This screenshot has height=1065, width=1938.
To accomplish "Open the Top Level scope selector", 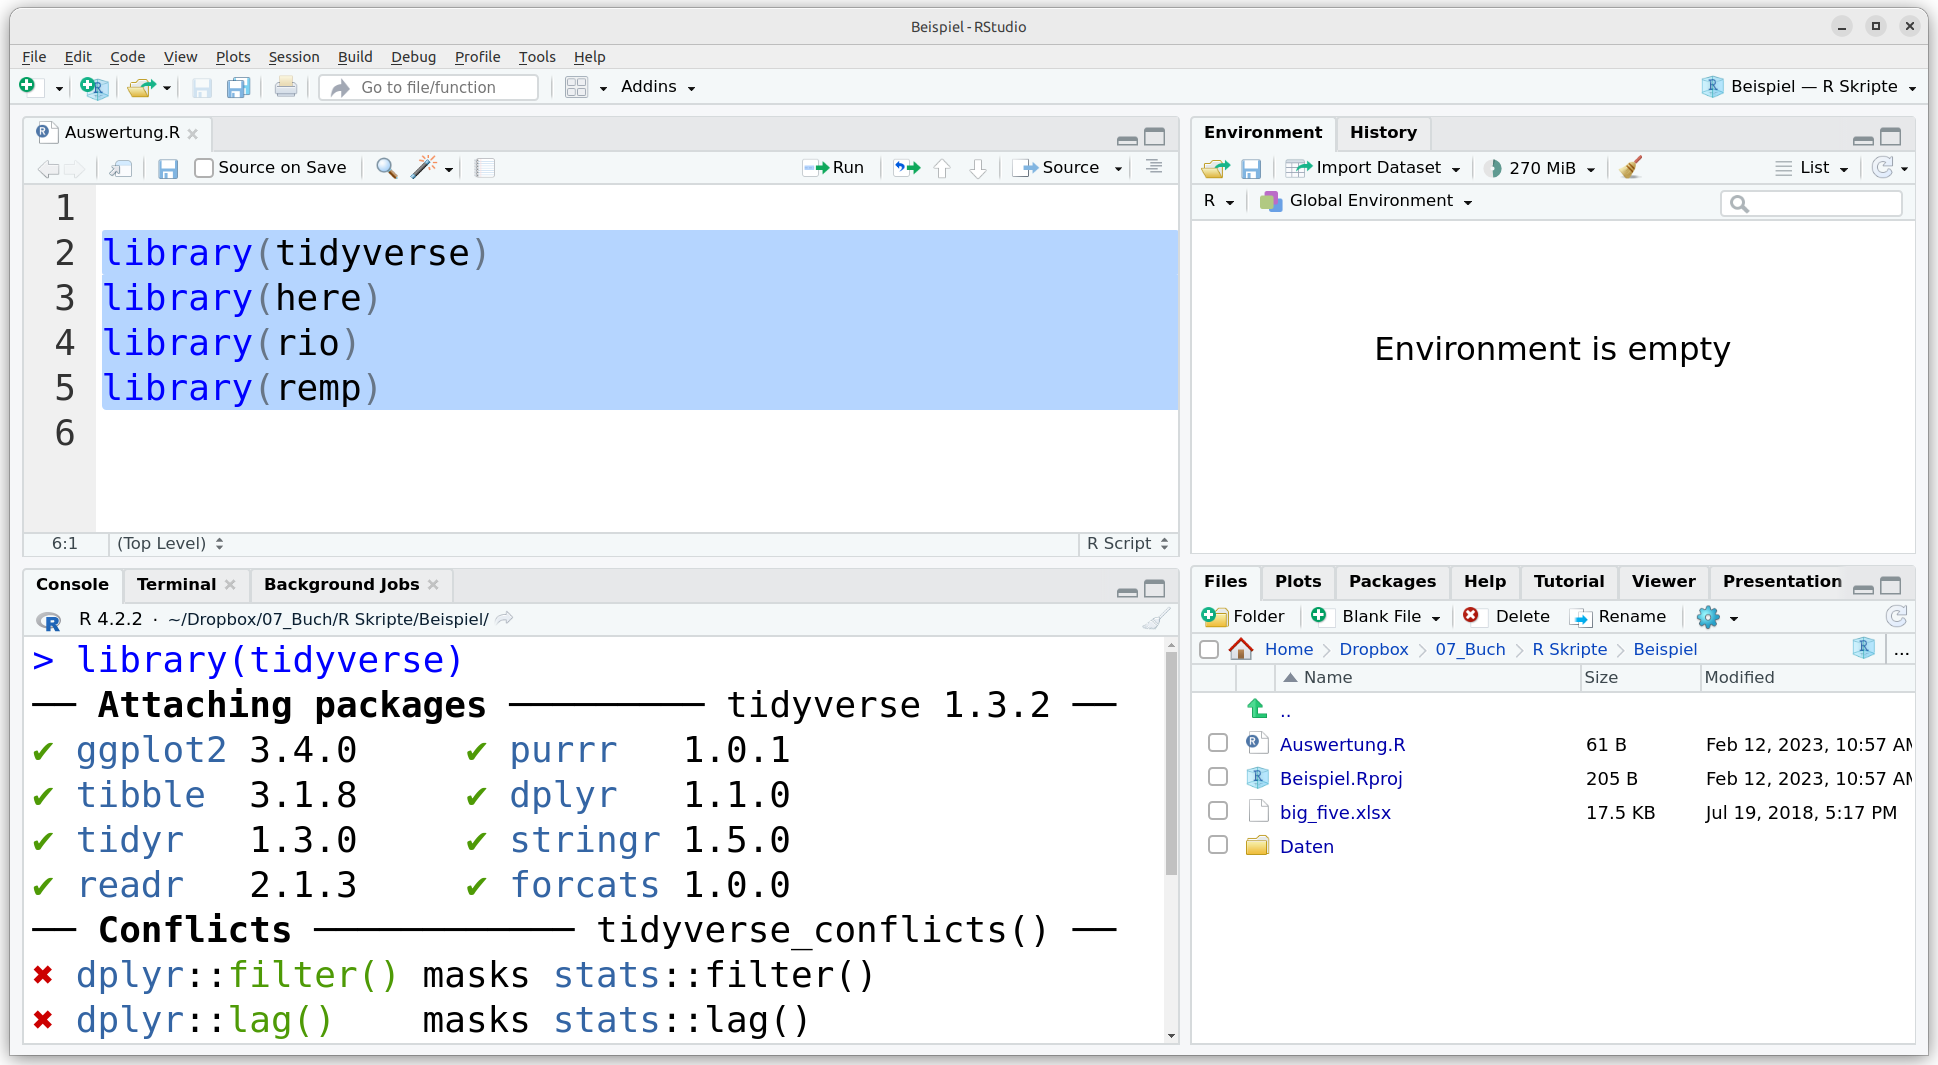I will click(x=170, y=544).
